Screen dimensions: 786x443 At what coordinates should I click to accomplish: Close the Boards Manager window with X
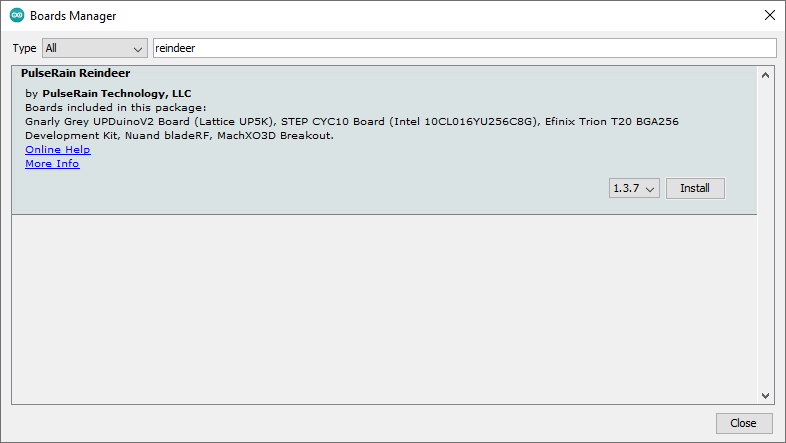(769, 16)
